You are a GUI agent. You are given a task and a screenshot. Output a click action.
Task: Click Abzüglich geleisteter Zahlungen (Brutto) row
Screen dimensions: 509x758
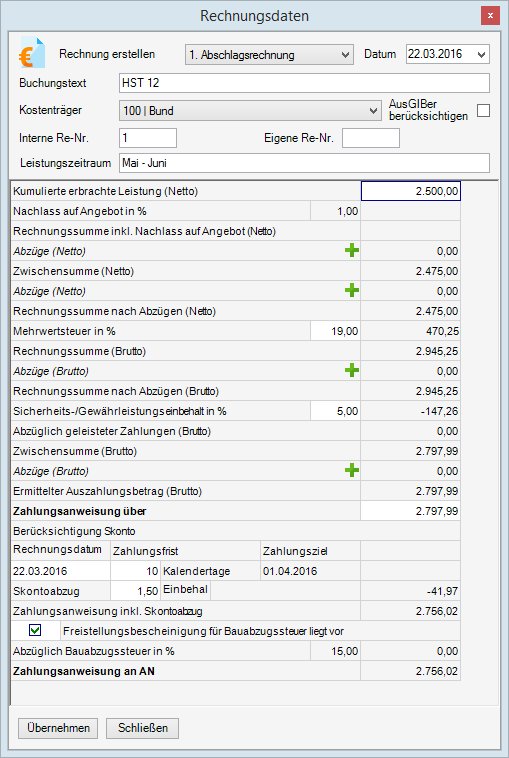coord(235,431)
